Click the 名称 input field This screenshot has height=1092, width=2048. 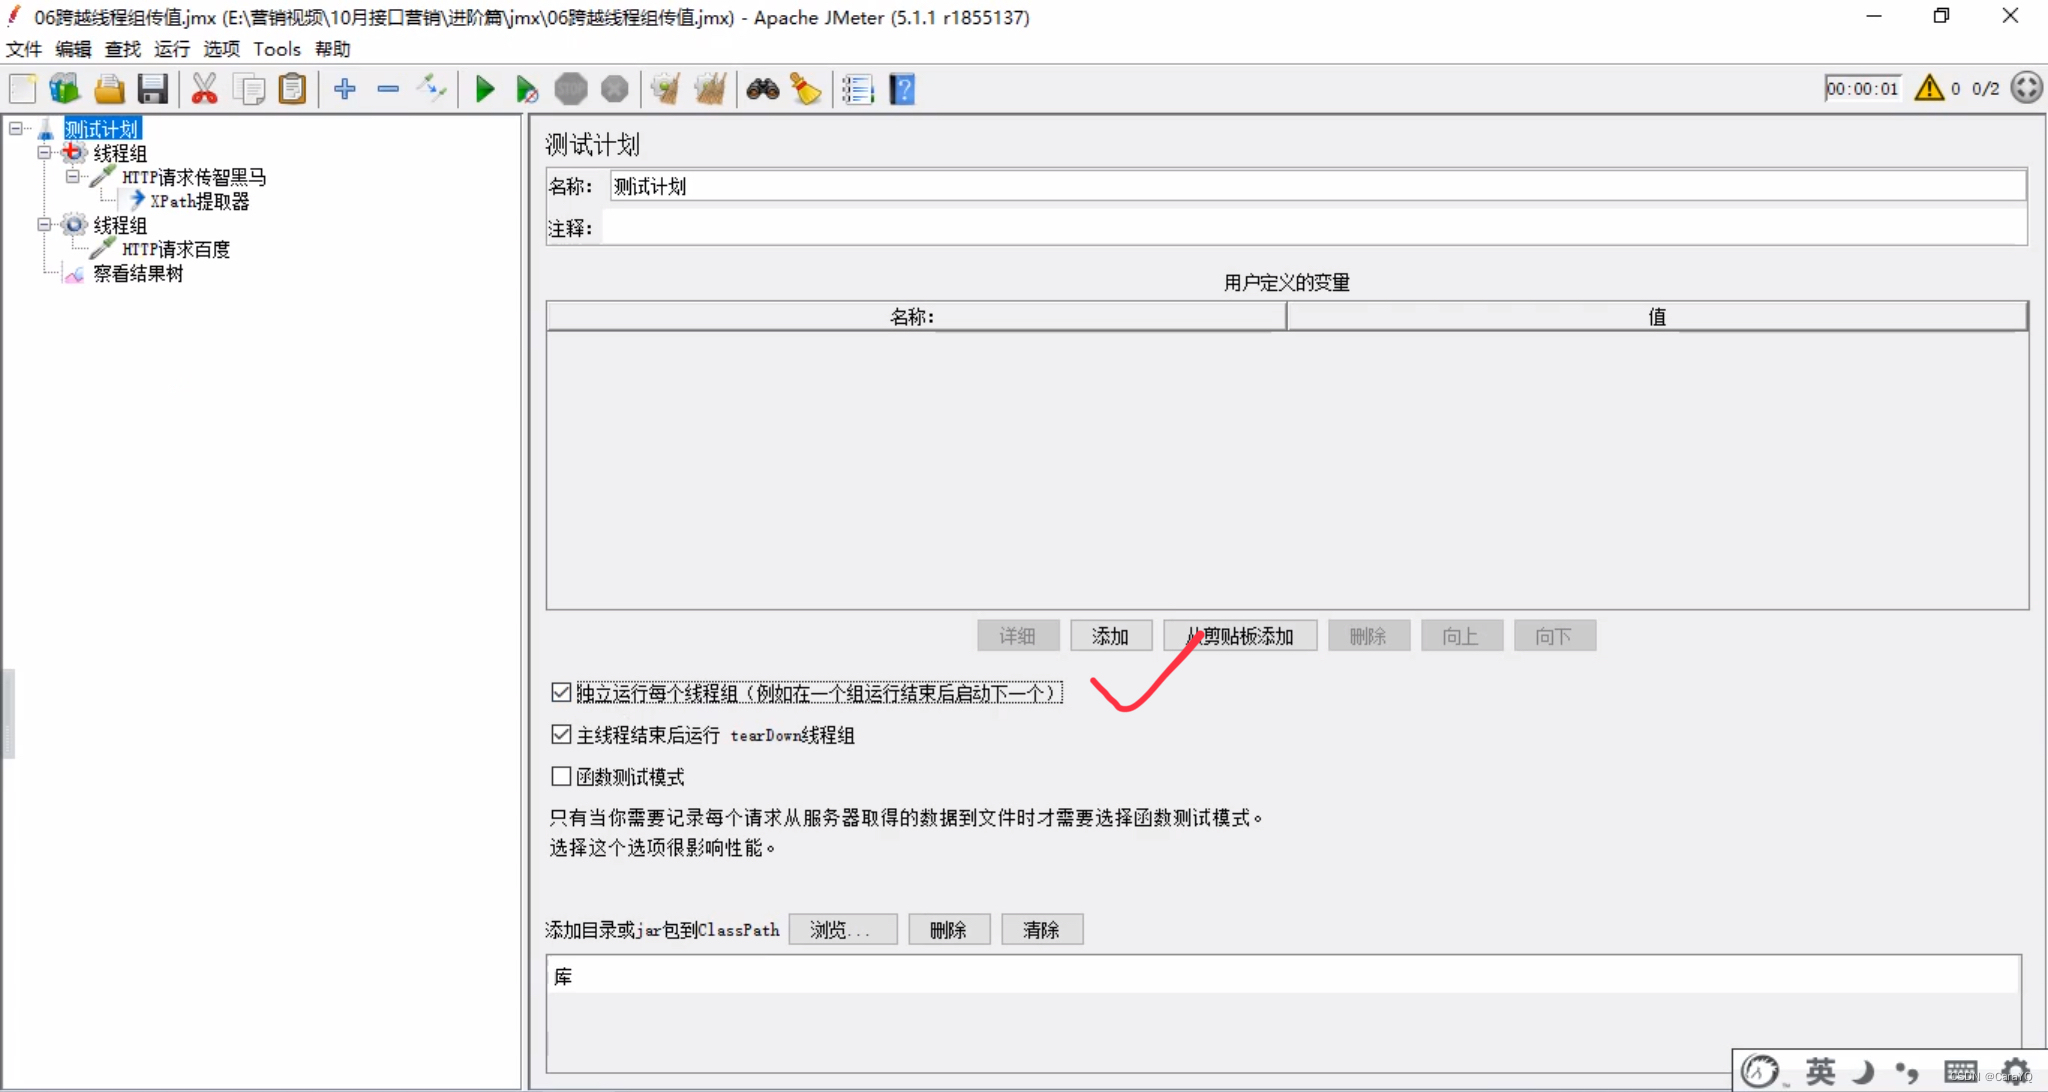[1318, 186]
